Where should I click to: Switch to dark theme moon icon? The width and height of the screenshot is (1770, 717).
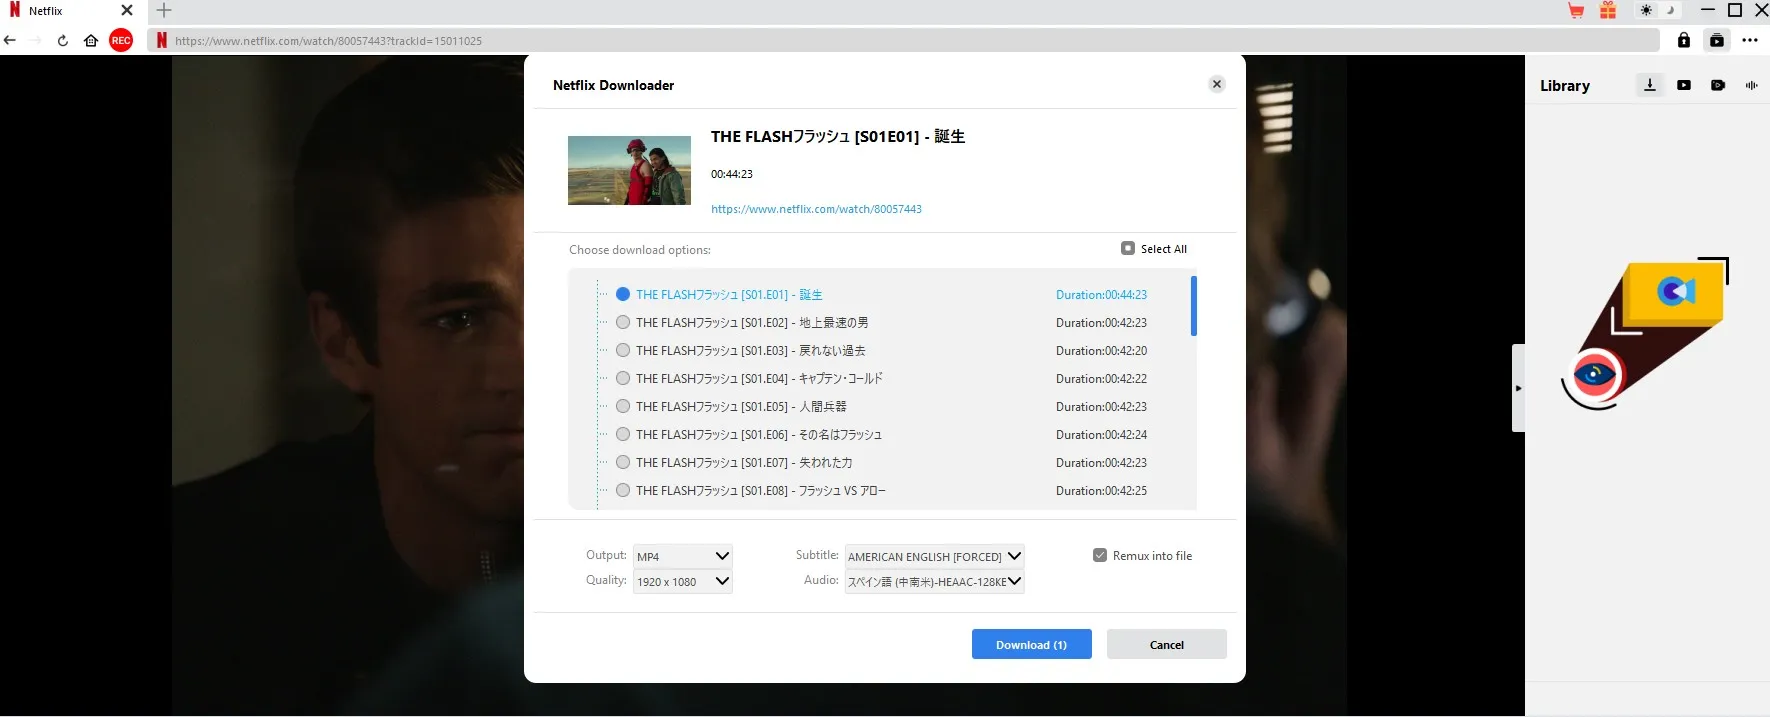(x=1670, y=11)
